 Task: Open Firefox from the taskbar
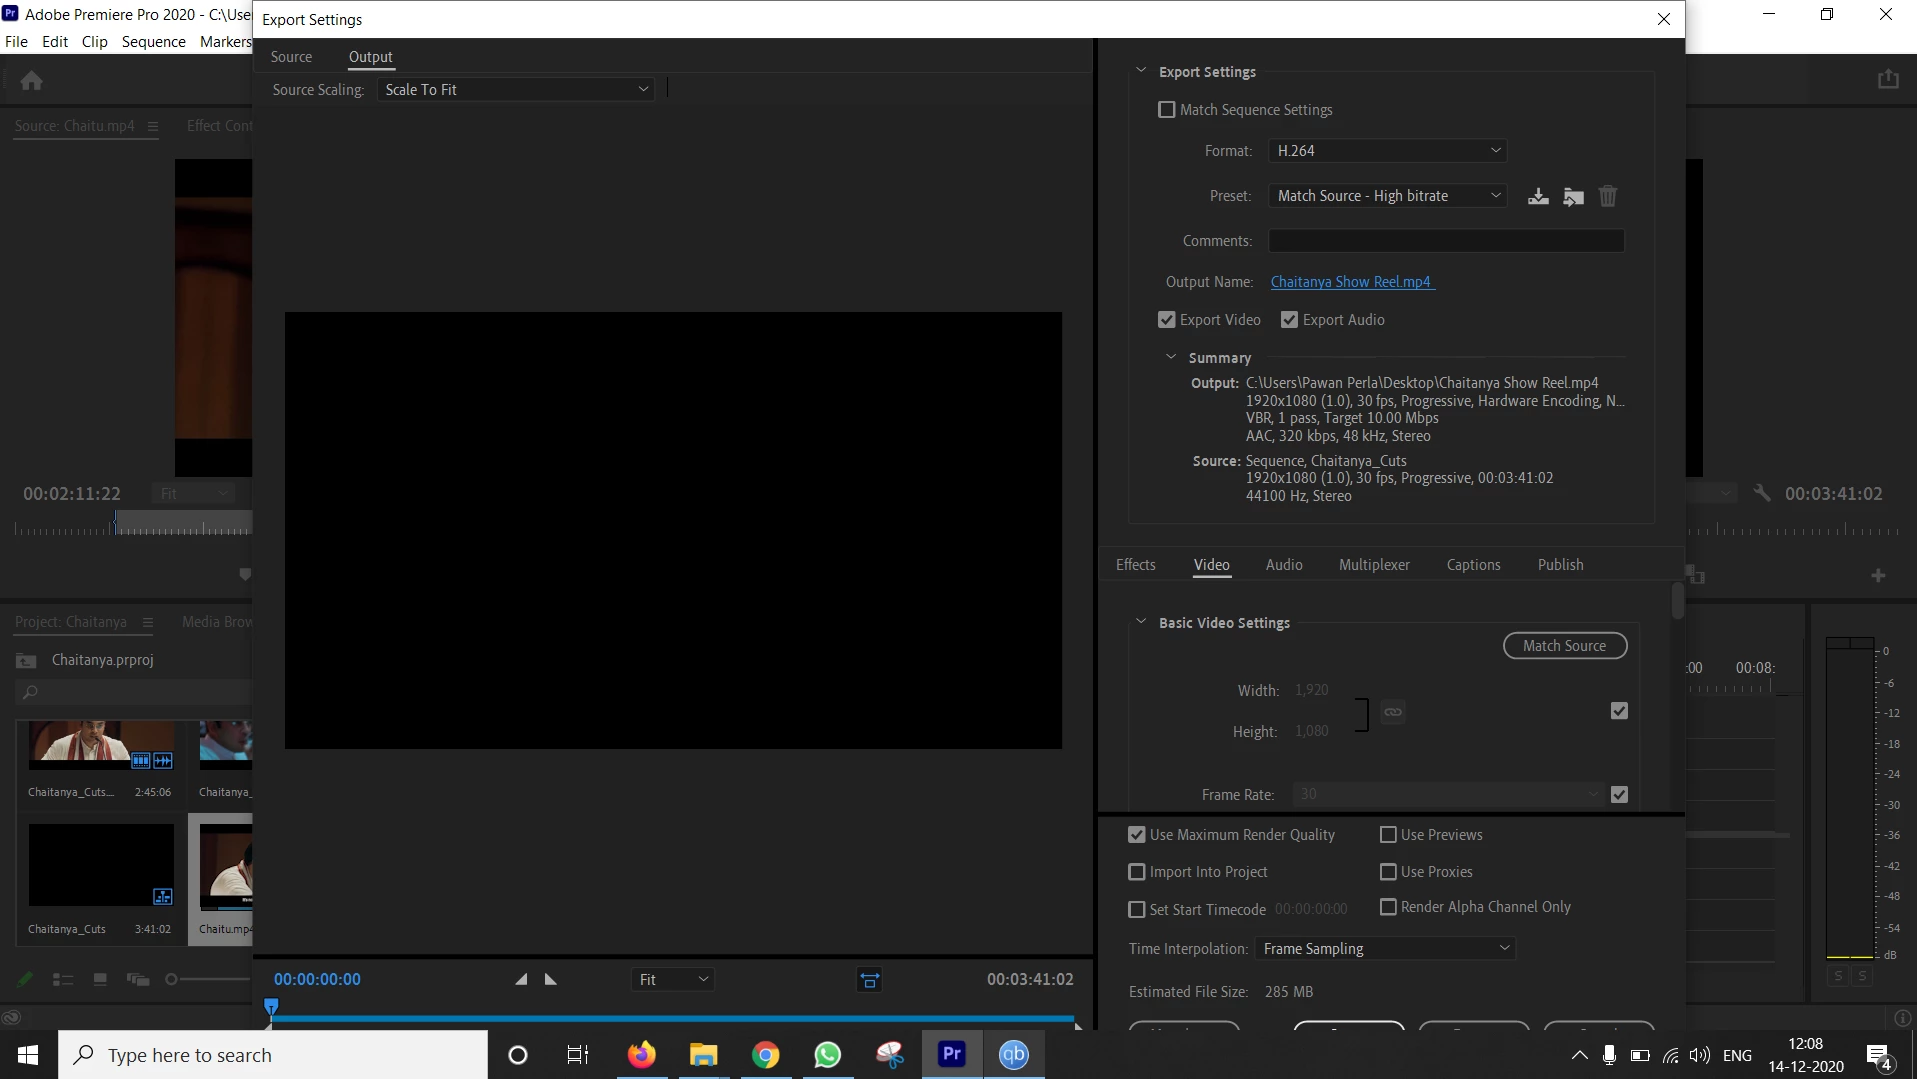point(642,1055)
